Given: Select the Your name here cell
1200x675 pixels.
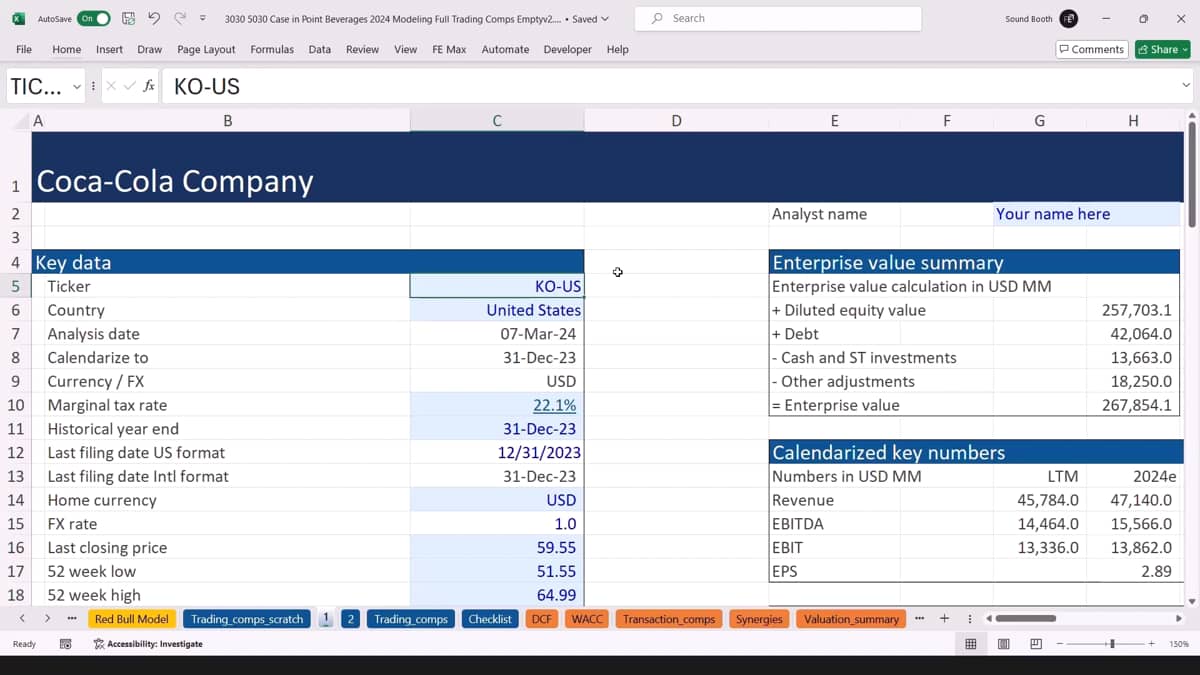Looking at the screenshot, I should tap(1086, 214).
